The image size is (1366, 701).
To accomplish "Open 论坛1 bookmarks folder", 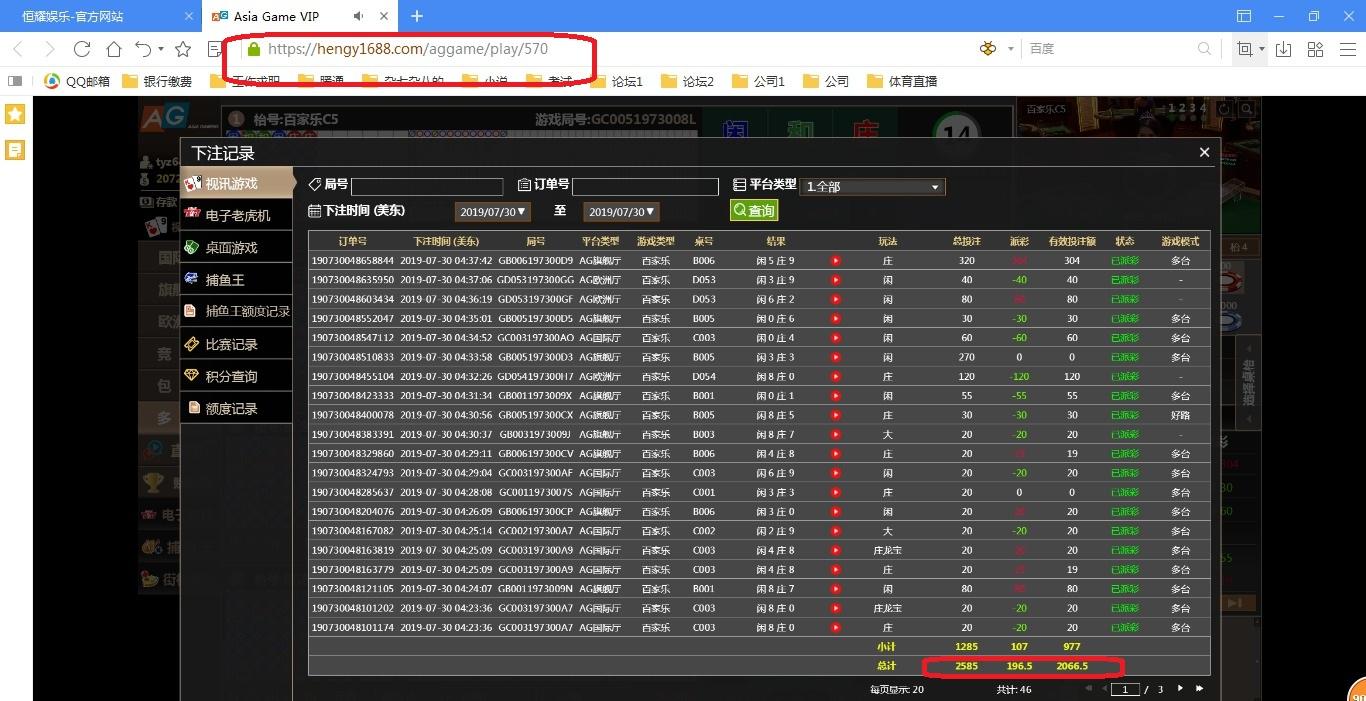I will coord(617,81).
